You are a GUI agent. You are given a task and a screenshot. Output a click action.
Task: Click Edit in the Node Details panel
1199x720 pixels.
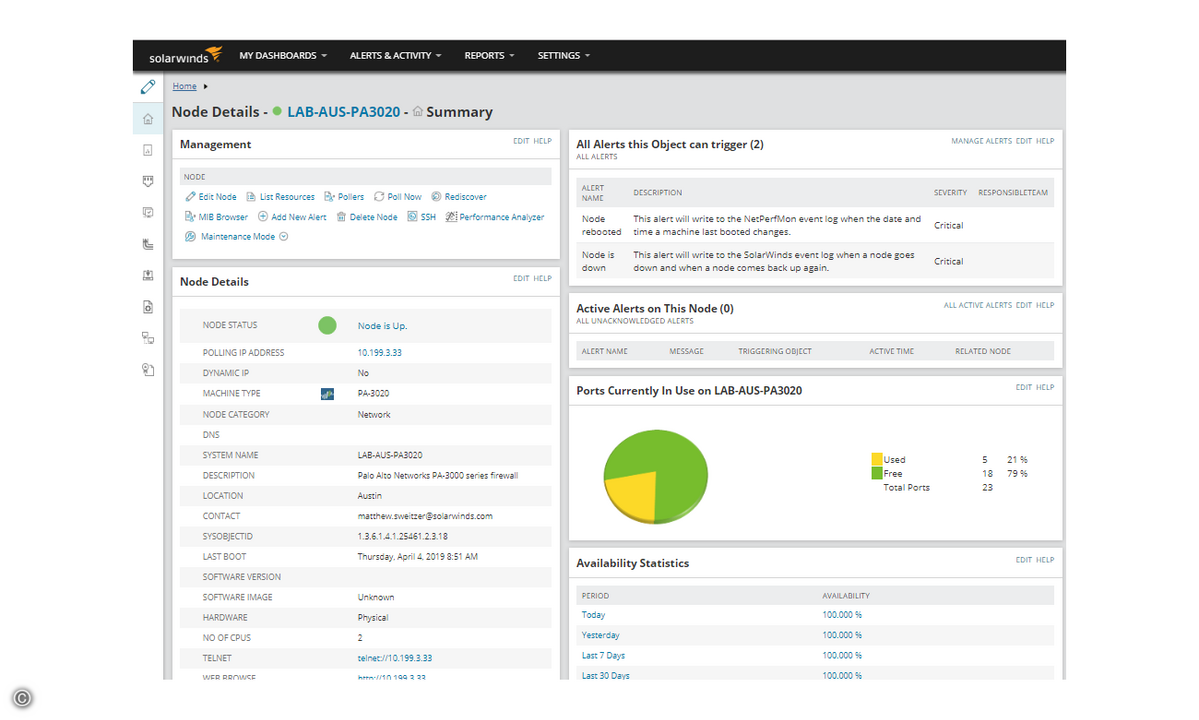point(521,279)
